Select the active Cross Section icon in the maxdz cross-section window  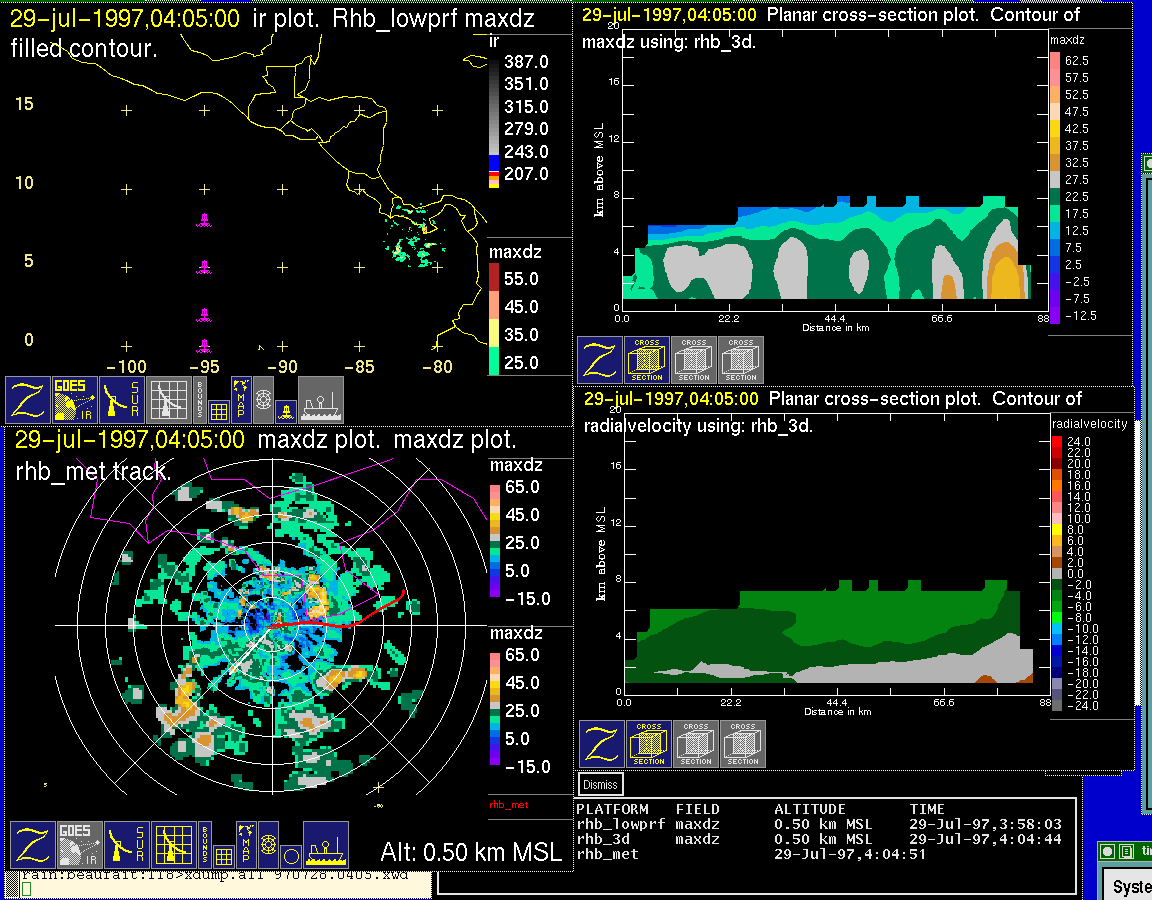pyautogui.click(x=646, y=360)
